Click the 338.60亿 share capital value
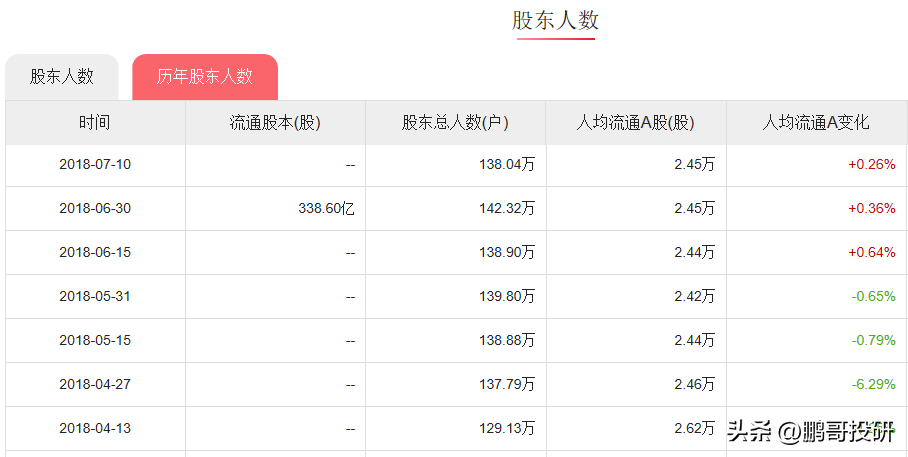908x457 pixels. pyautogui.click(x=327, y=209)
